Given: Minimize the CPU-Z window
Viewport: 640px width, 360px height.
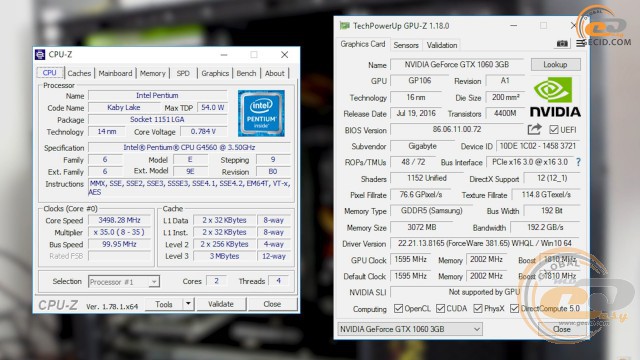Looking at the screenshot, I should coord(224,54).
